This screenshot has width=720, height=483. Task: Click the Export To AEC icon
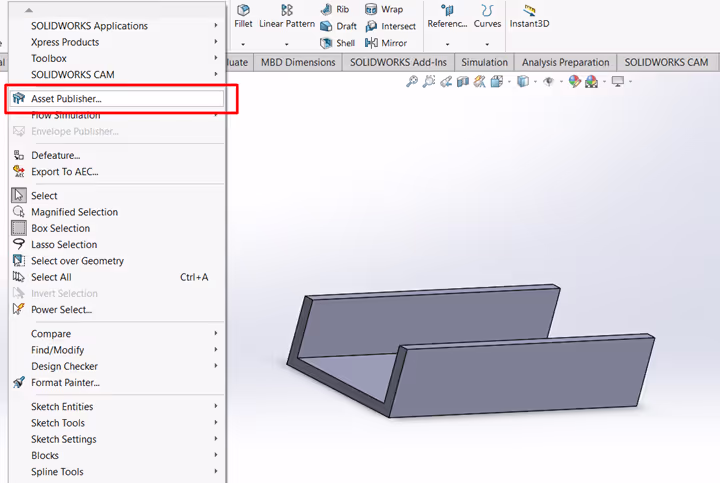pyautogui.click(x=19, y=172)
